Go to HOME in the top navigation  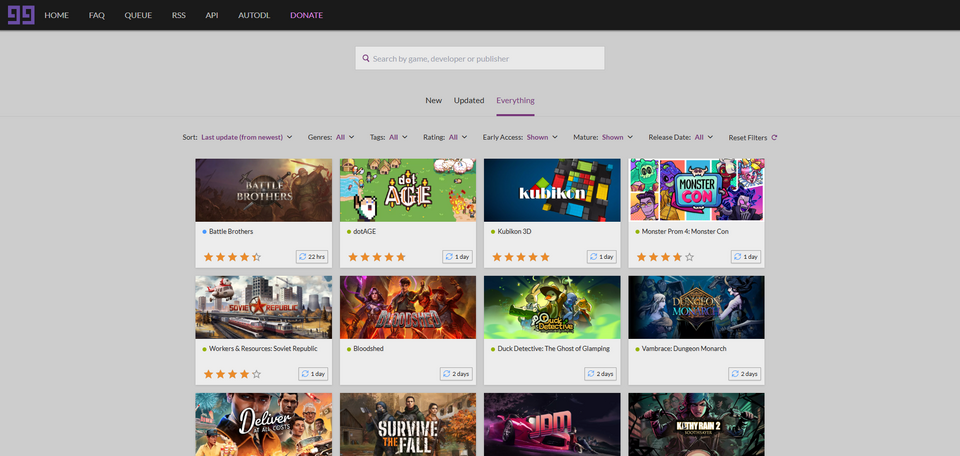tap(56, 15)
